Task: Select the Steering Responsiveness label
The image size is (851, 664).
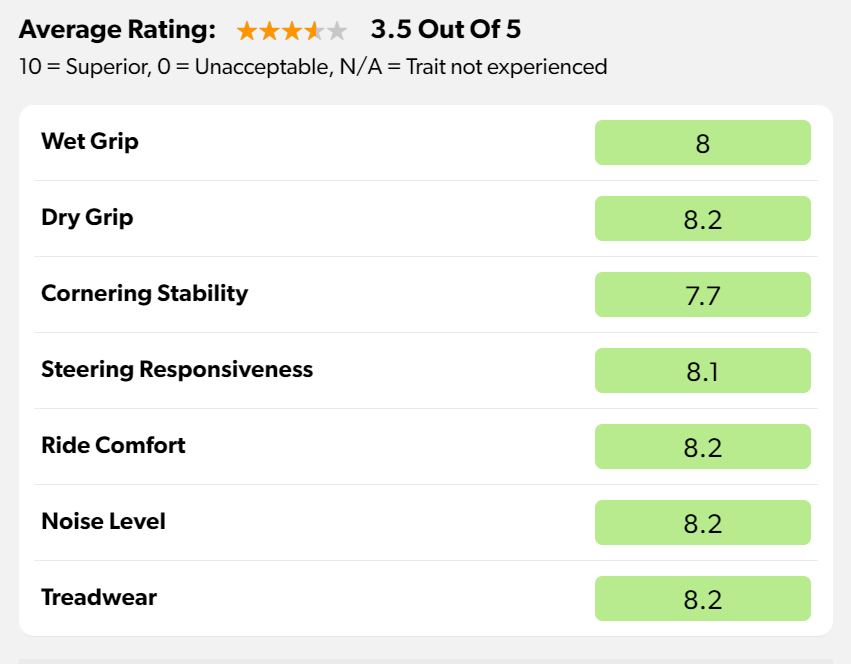Action: point(177,369)
